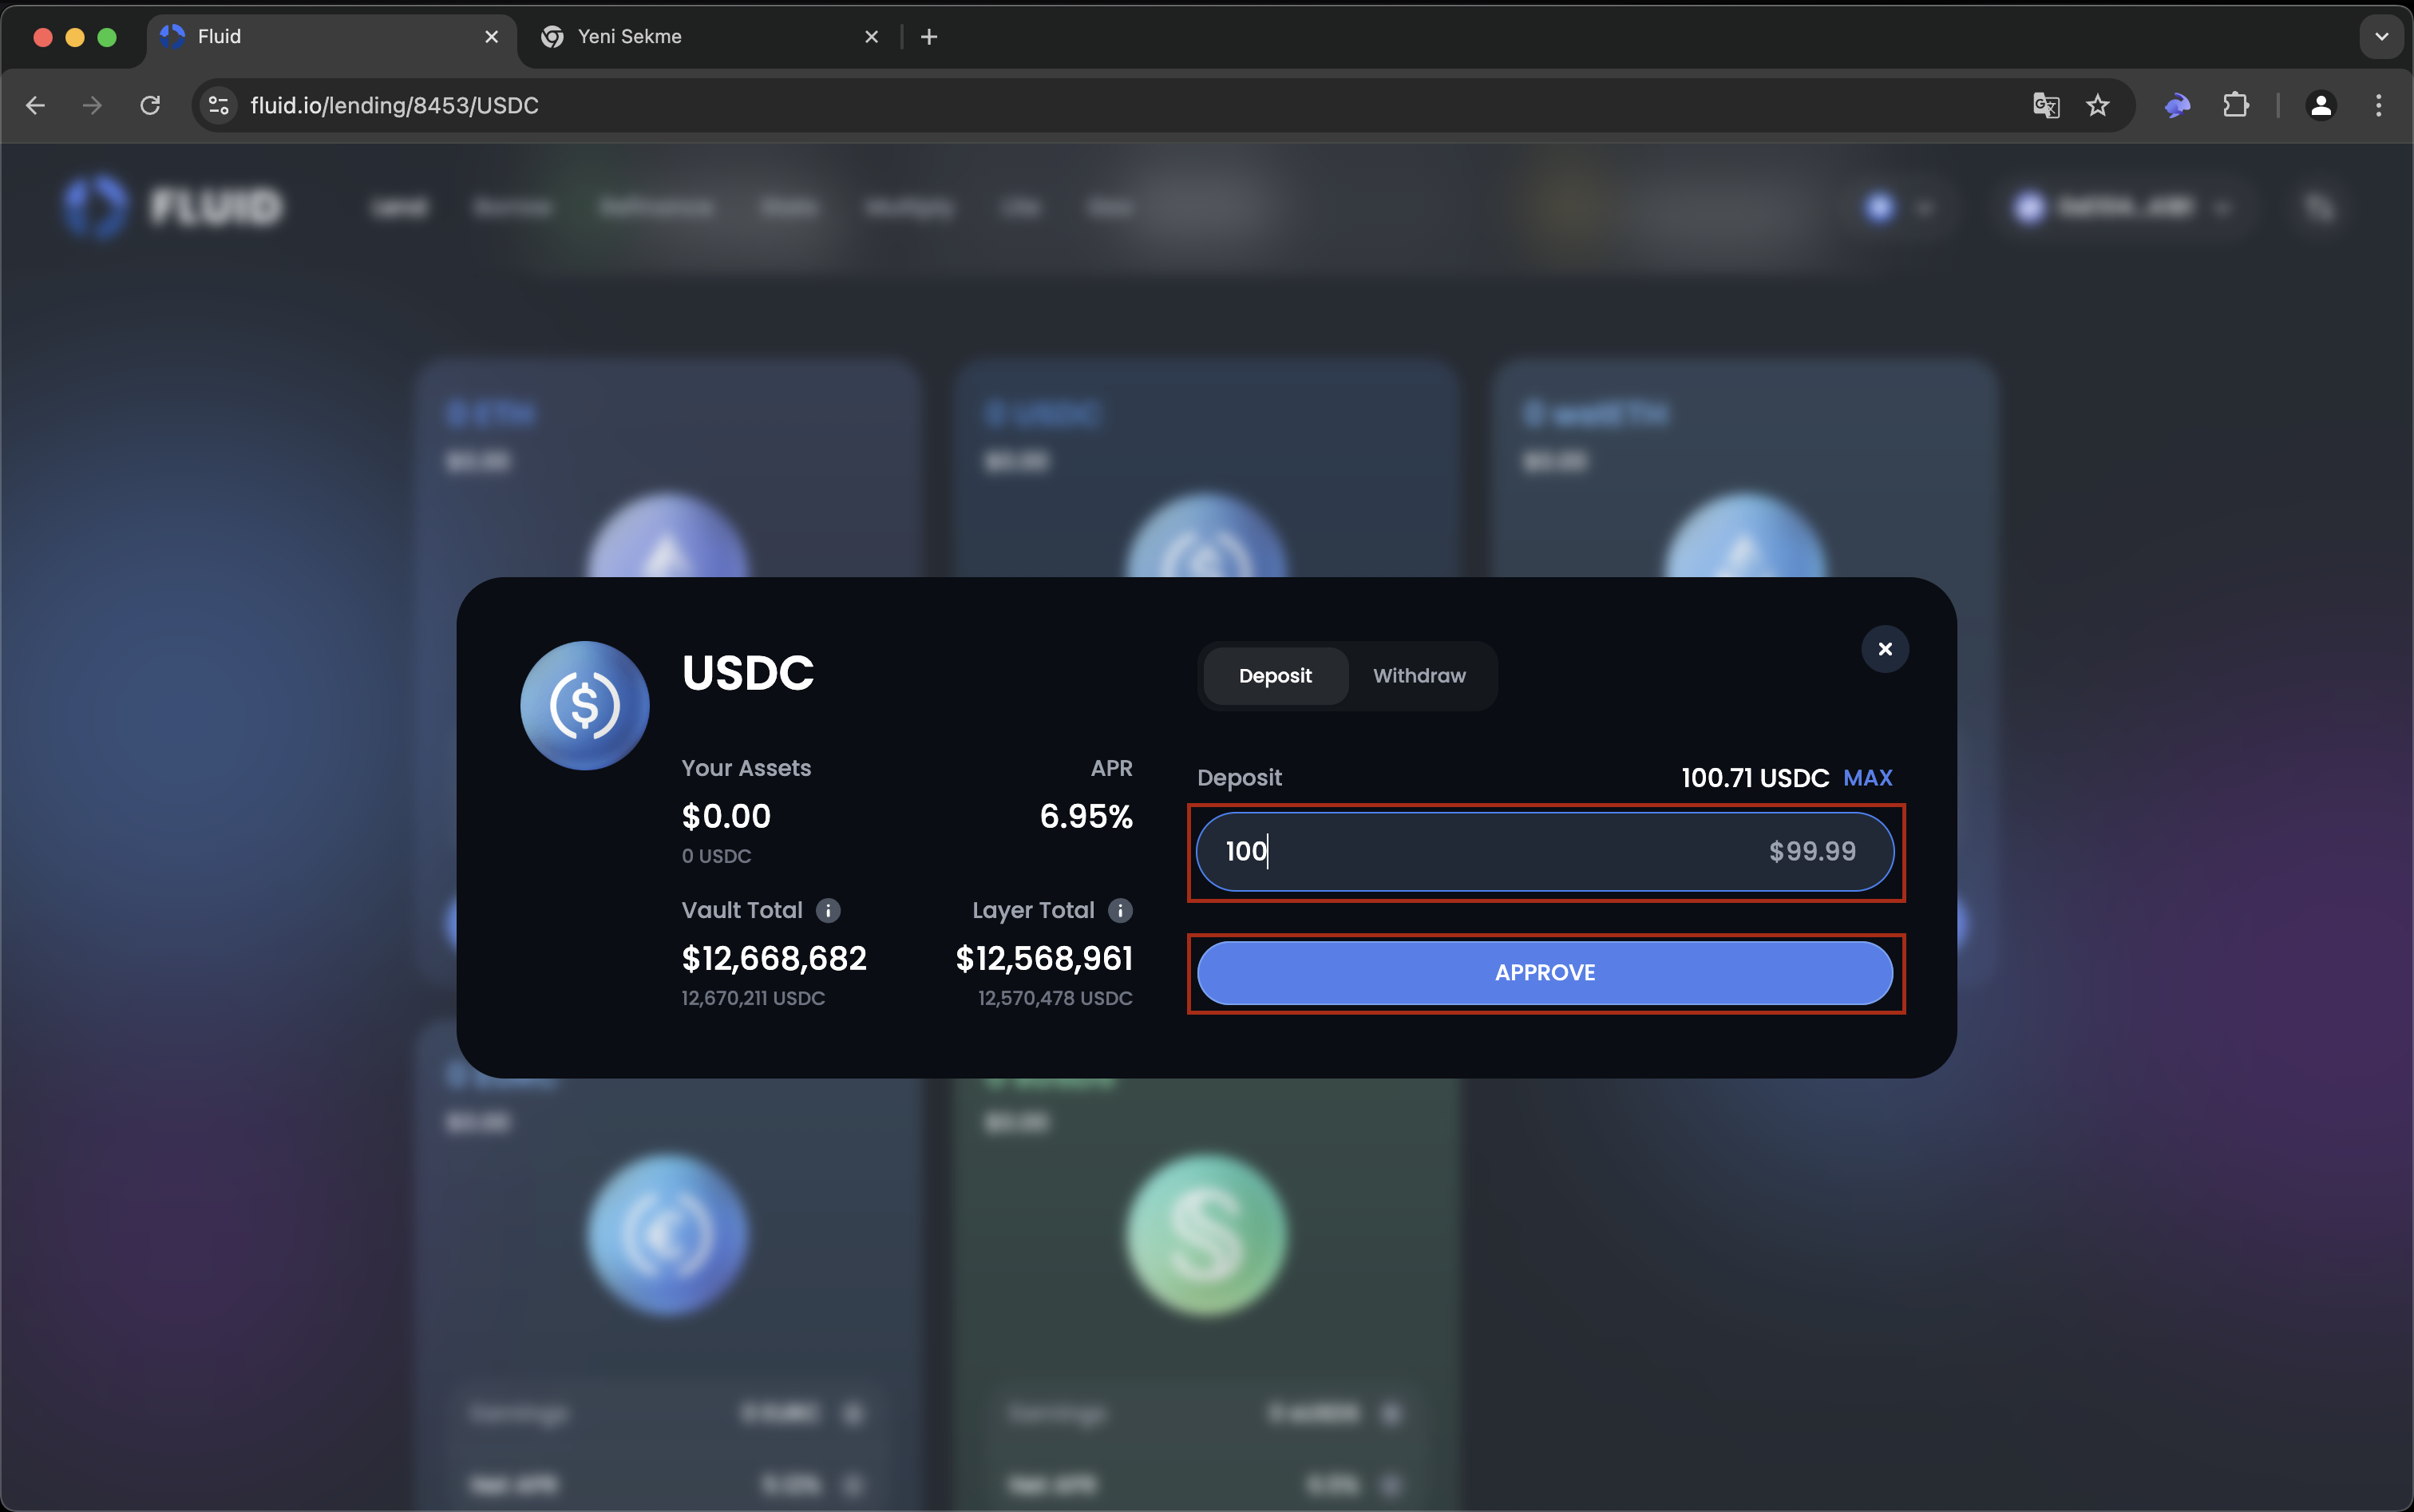Select the Deposit tab
This screenshot has height=1512, width=2414.
click(x=1275, y=676)
